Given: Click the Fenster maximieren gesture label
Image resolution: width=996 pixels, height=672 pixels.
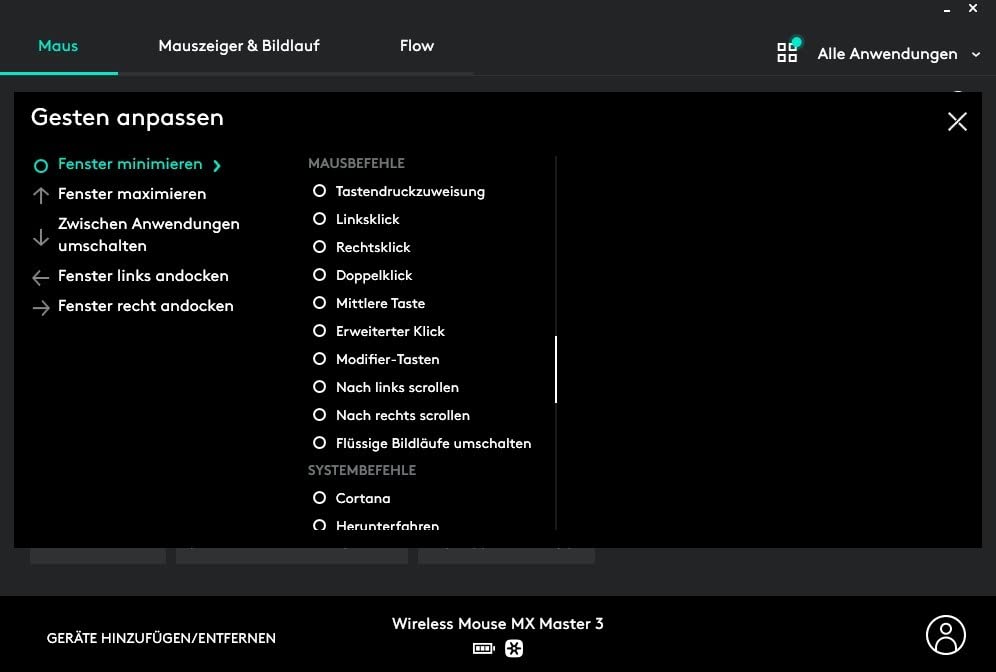Looking at the screenshot, I should coord(132,194).
